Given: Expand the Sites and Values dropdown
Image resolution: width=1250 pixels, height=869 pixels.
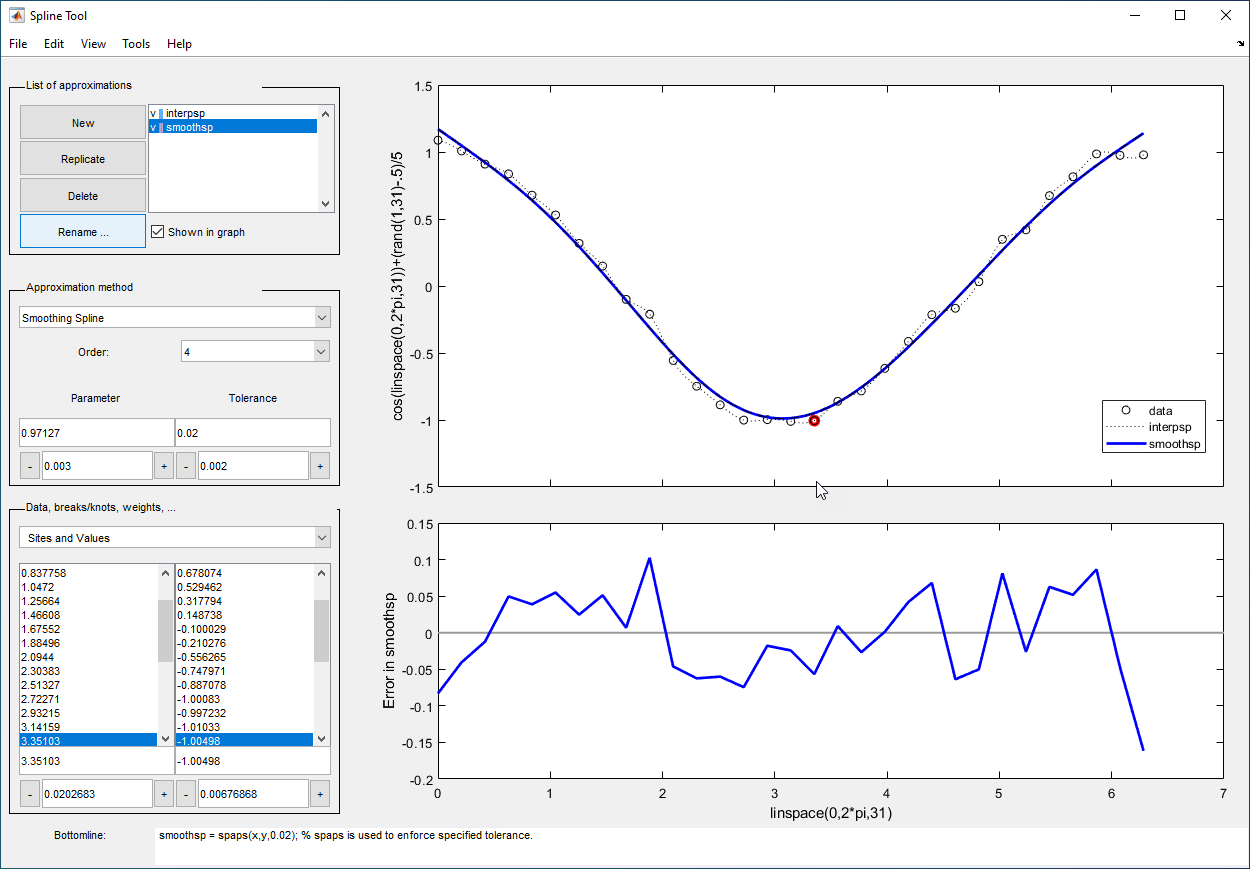Looking at the screenshot, I should pos(175,538).
